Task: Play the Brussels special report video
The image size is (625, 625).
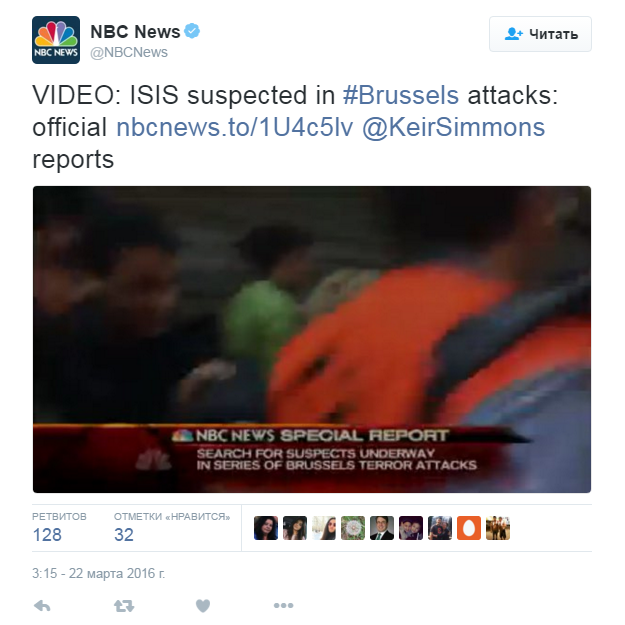Action: tap(312, 339)
